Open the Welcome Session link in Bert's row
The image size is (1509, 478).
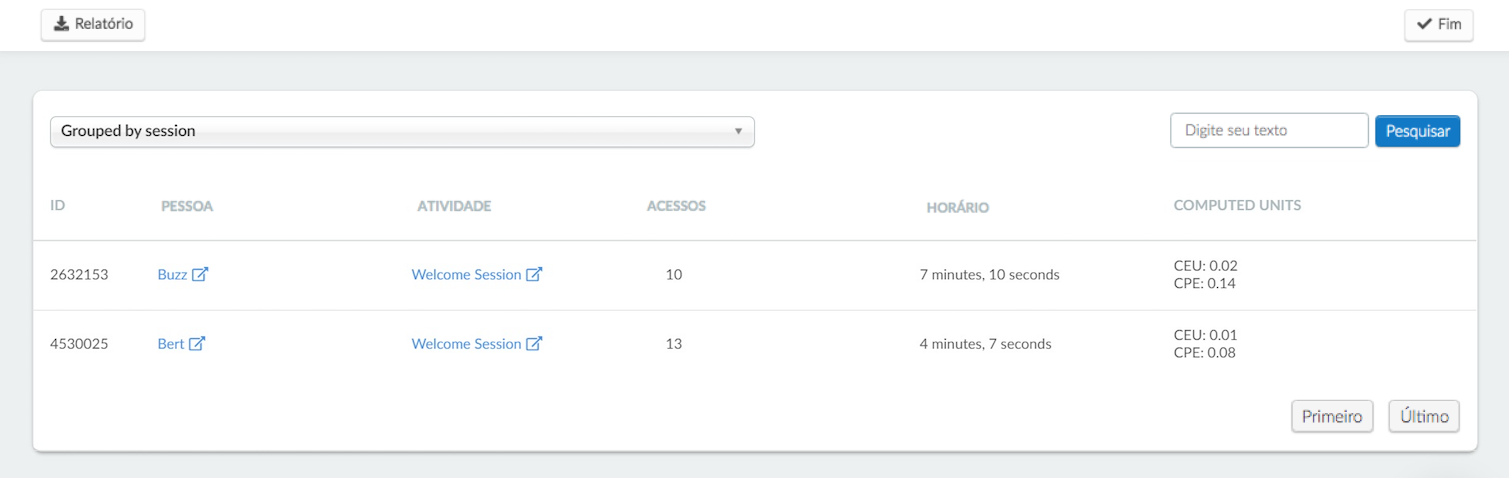point(466,343)
